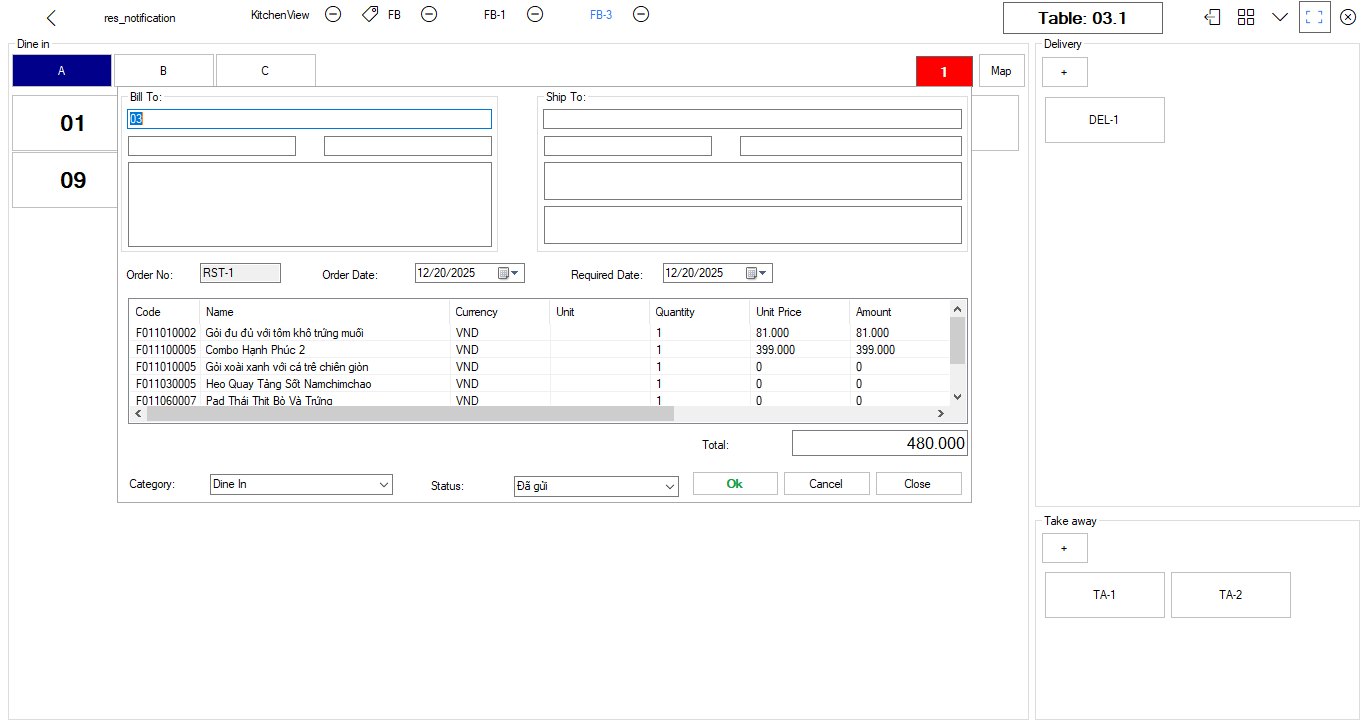Open the Status dropdown showing Đã gửi
Viewport: 1366px width, 727px height.
pyautogui.click(x=670, y=487)
